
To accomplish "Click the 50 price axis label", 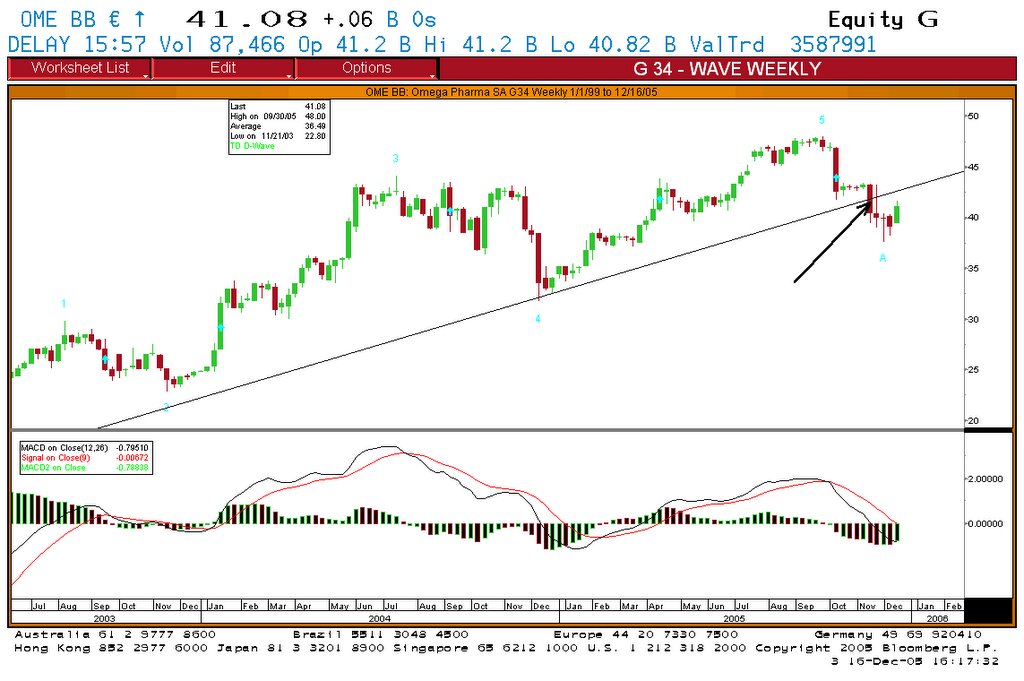I will 973,116.
